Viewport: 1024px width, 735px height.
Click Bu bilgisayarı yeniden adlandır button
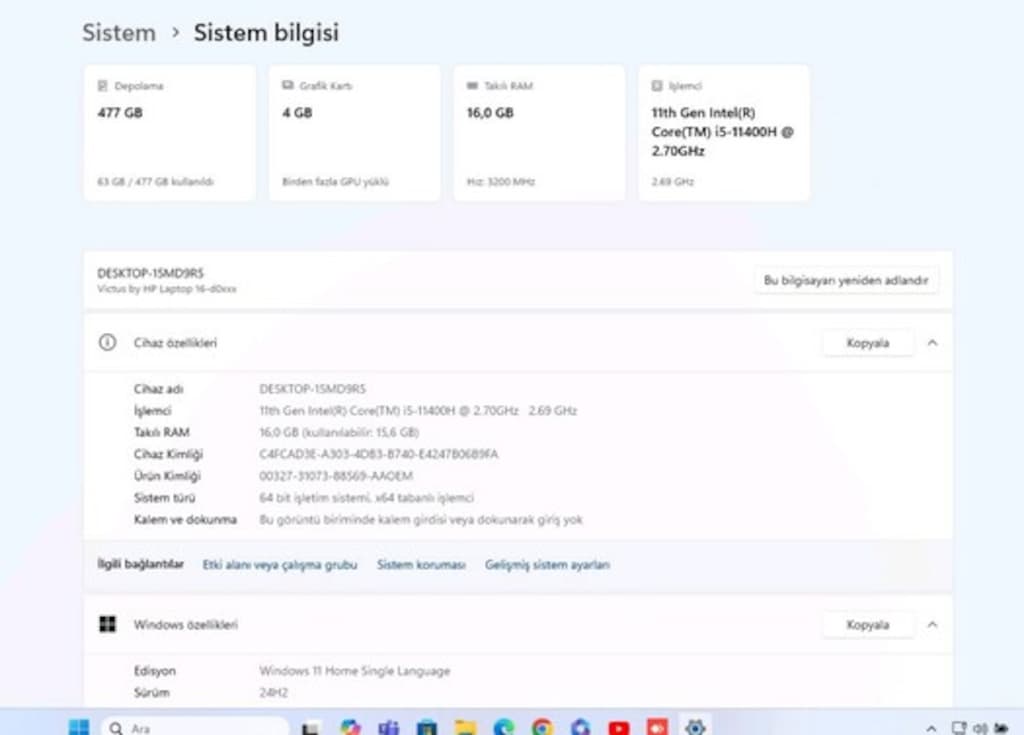(x=846, y=280)
